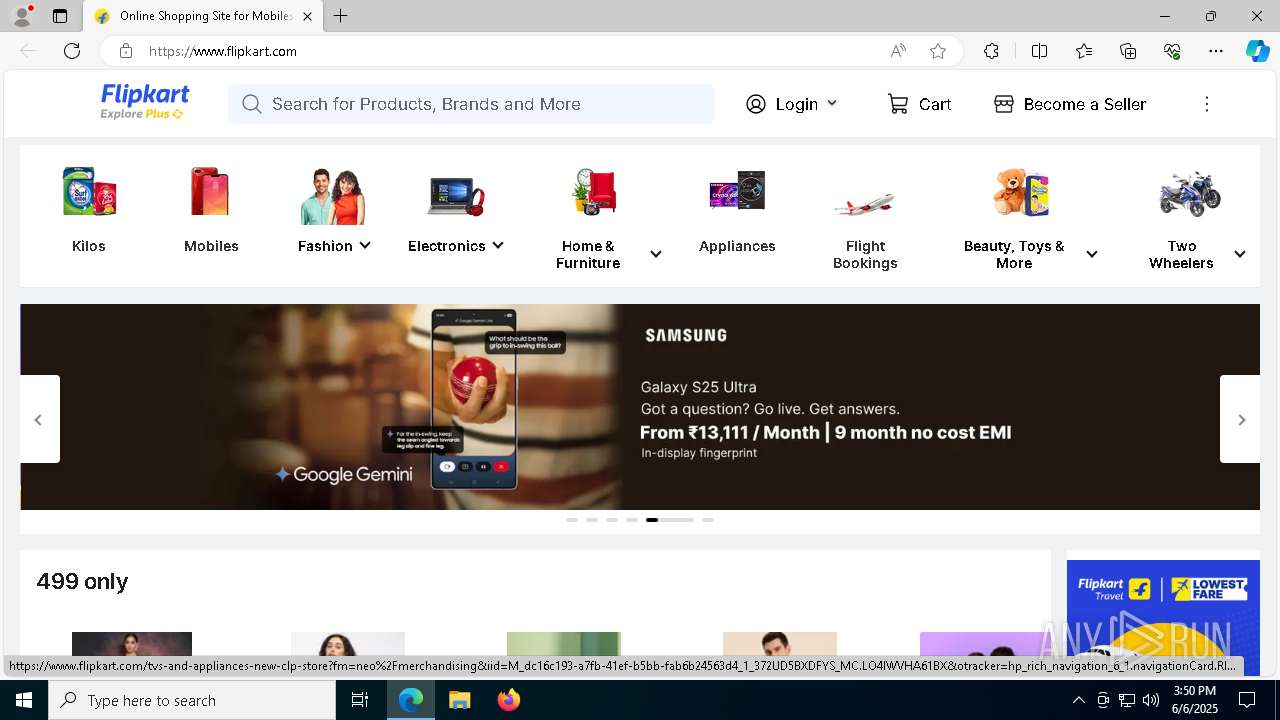Viewport: 1280px width, 720px height.
Task: Click the Windows taskbar search box
Action: pyautogui.click(x=192, y=700)
